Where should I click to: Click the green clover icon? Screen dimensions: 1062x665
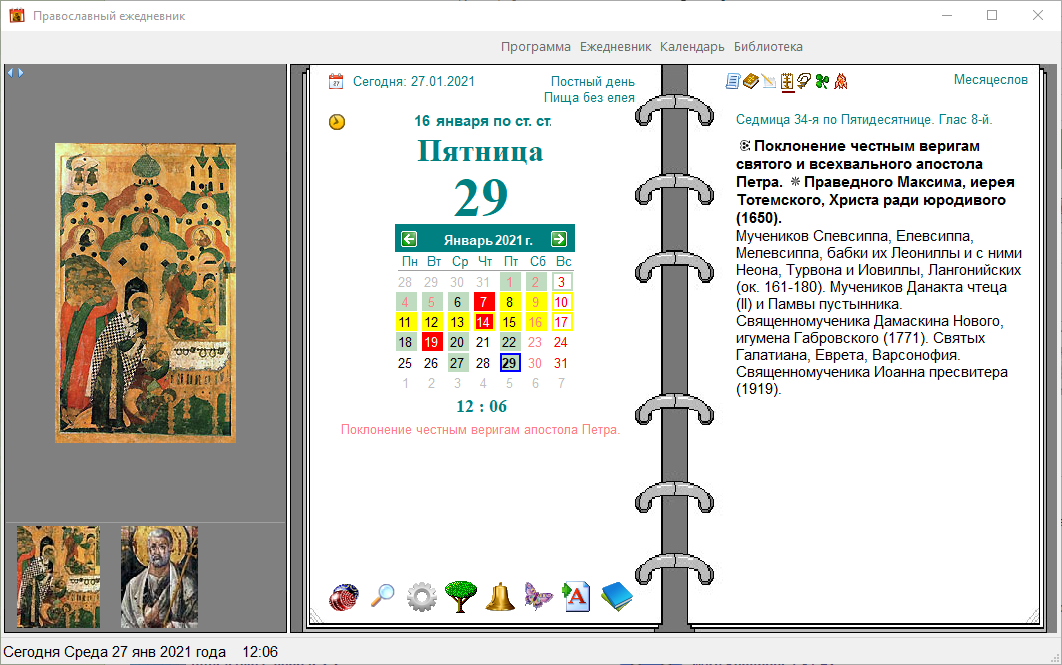click(x=822, y=82)
